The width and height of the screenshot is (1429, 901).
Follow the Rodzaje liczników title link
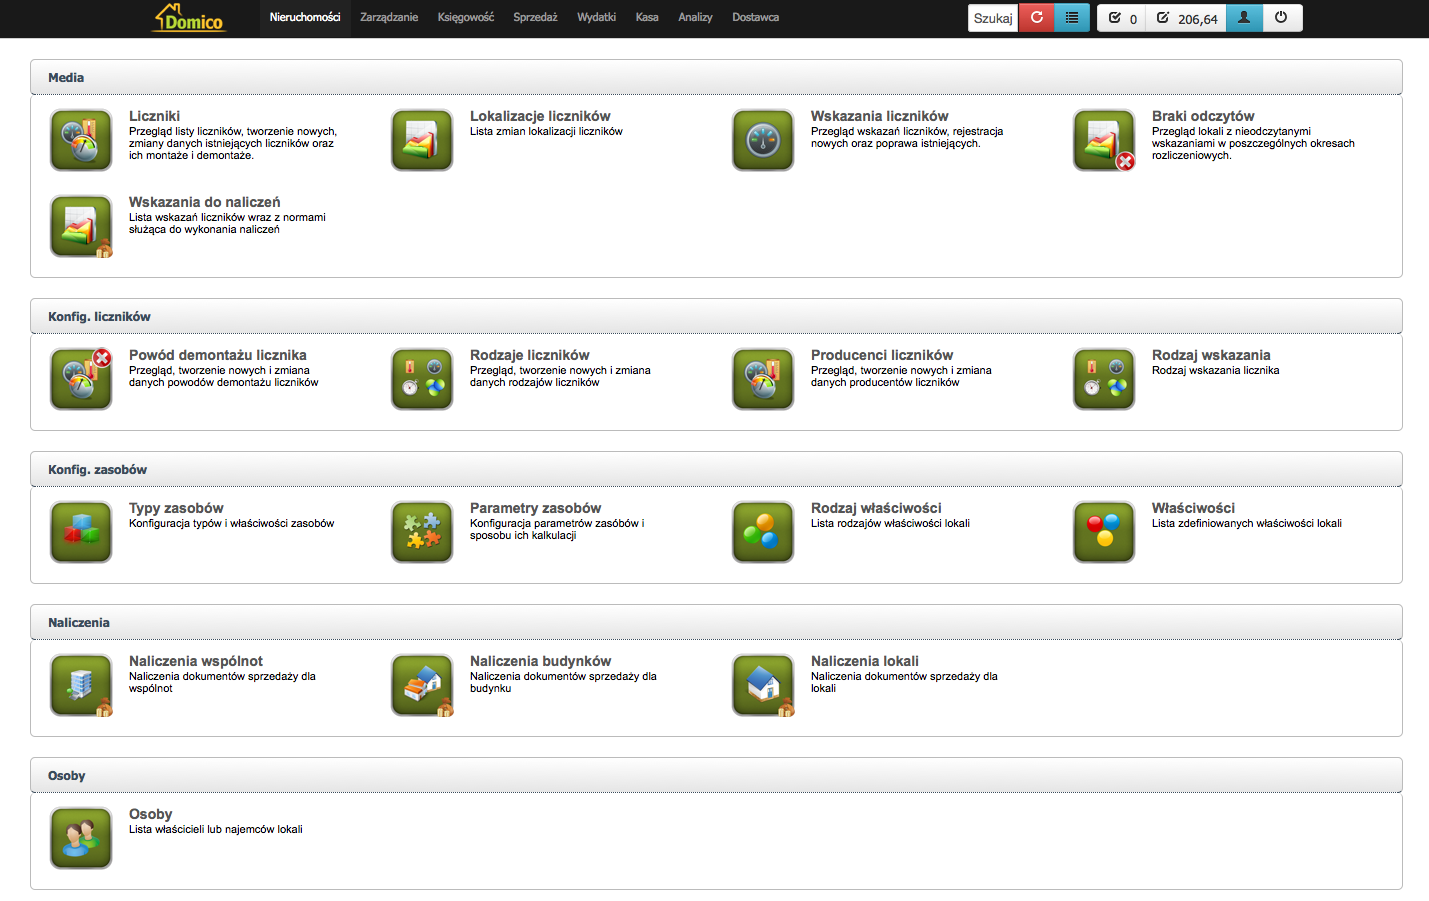530,355
